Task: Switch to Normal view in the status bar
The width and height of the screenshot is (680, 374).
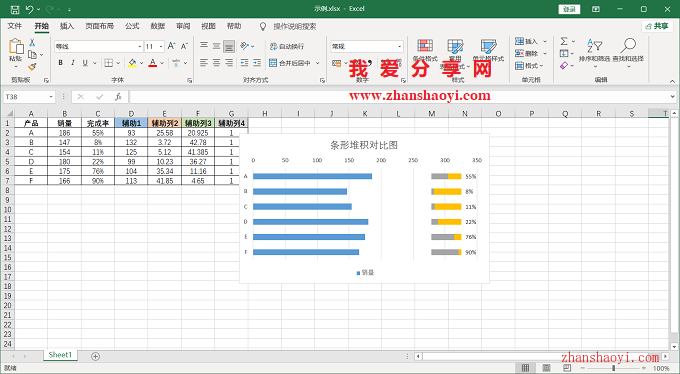Action: pos(526,368)
